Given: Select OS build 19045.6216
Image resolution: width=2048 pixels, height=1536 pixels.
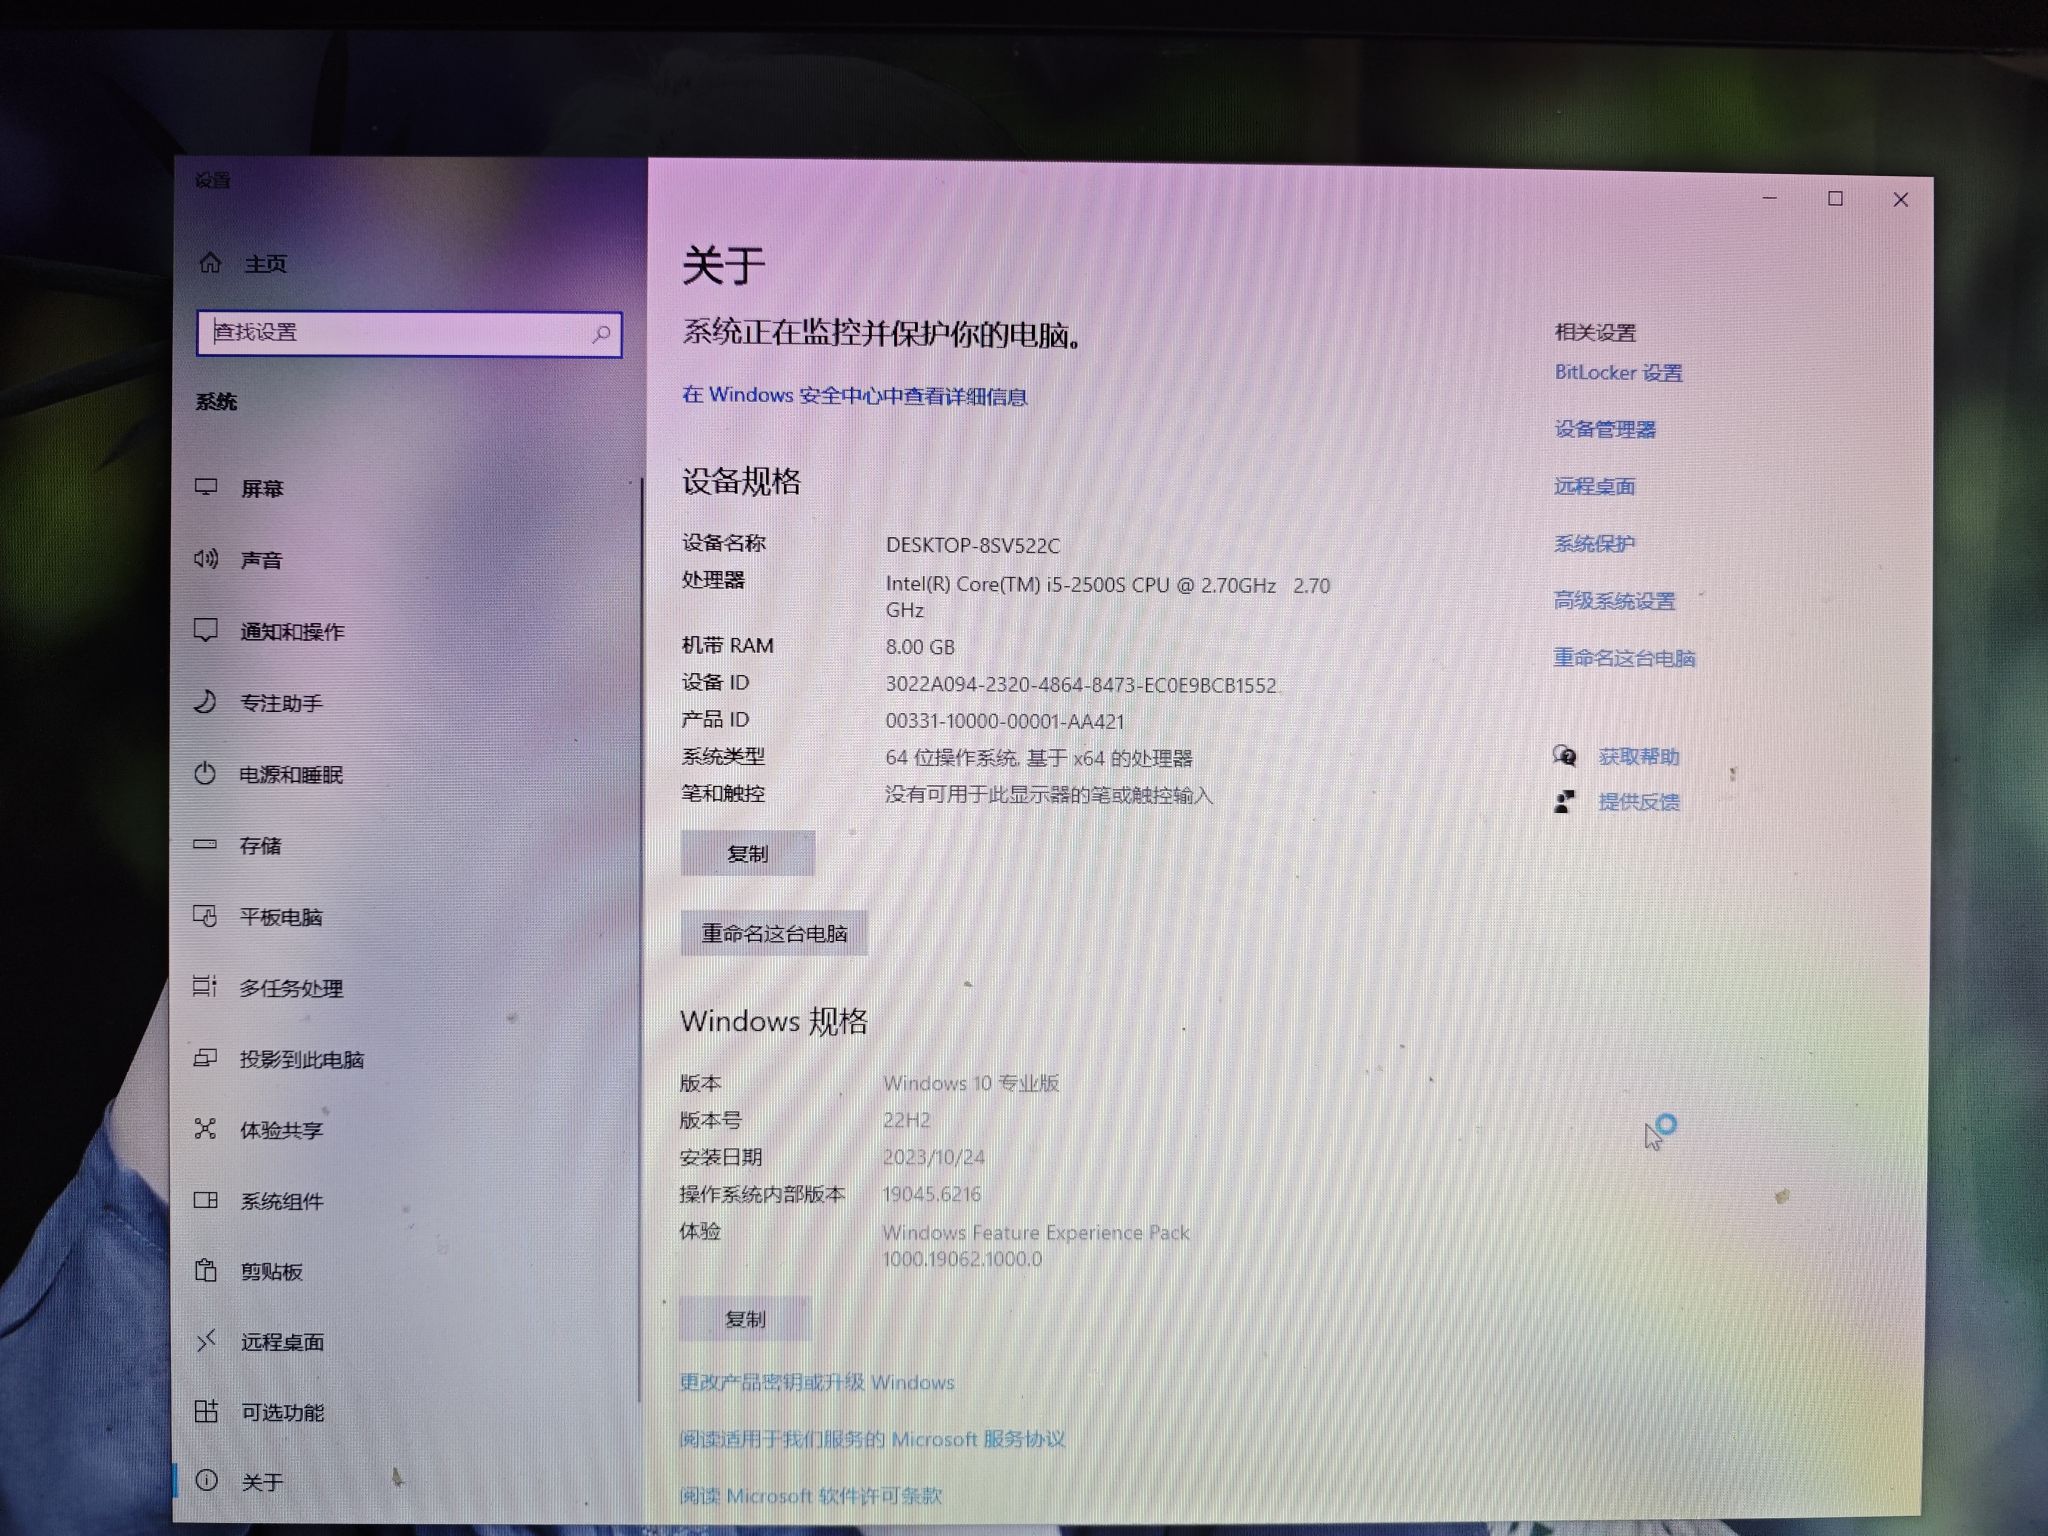Looking at the screenshot, I should coord(931,1194).
